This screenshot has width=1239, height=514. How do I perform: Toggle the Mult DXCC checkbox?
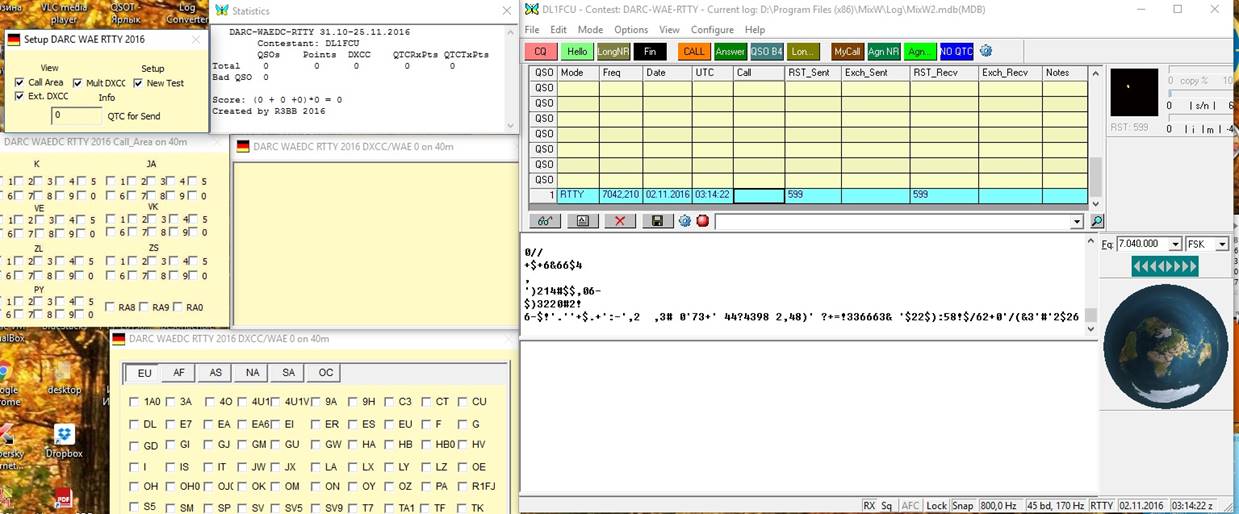pyautogui.click(x=78, y=83)
